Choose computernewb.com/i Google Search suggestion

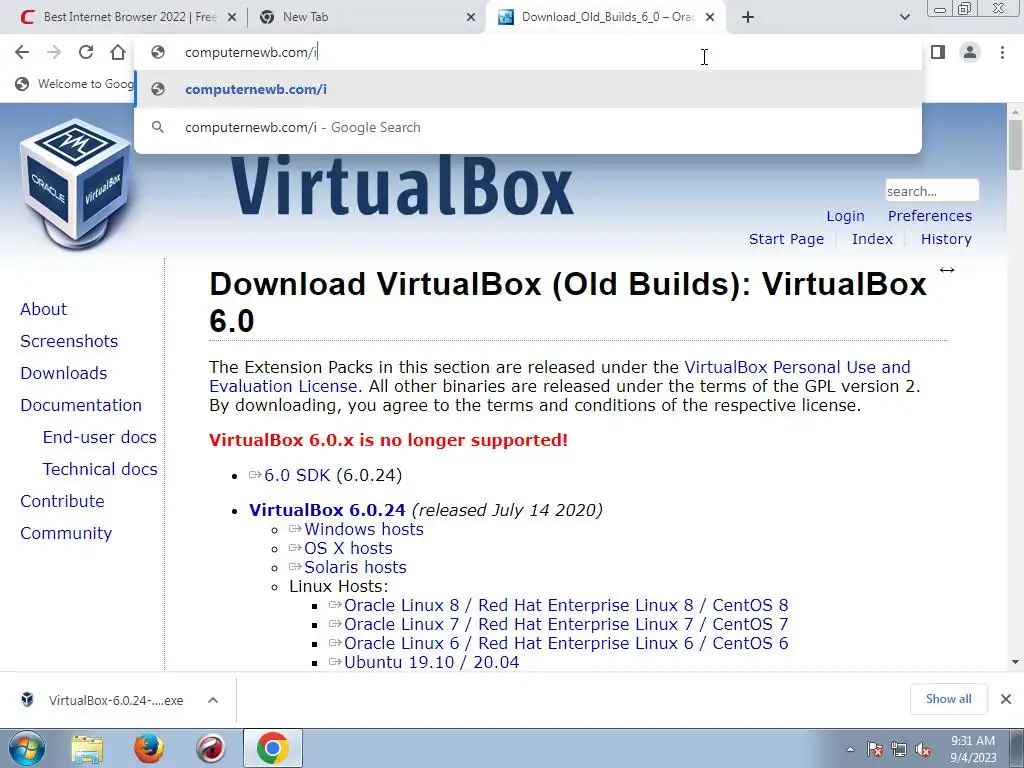click(x=528, y=127)
